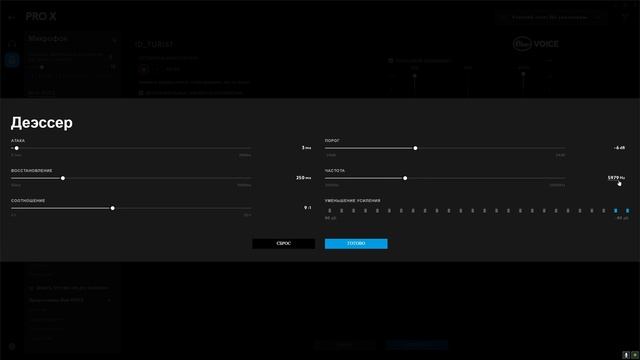Adjust the Атака slider handle
This screenshot has width=640, height=360.
click(17, 148)
